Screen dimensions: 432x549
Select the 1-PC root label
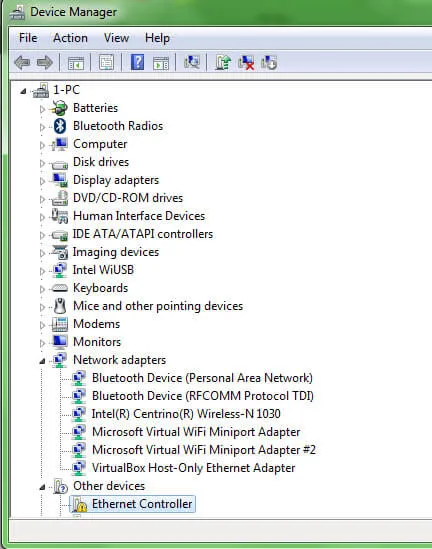click(67, 90)
